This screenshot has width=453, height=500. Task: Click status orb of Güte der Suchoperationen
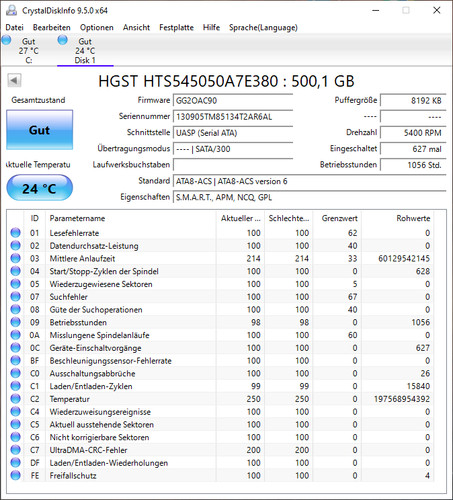pos(15,309)
